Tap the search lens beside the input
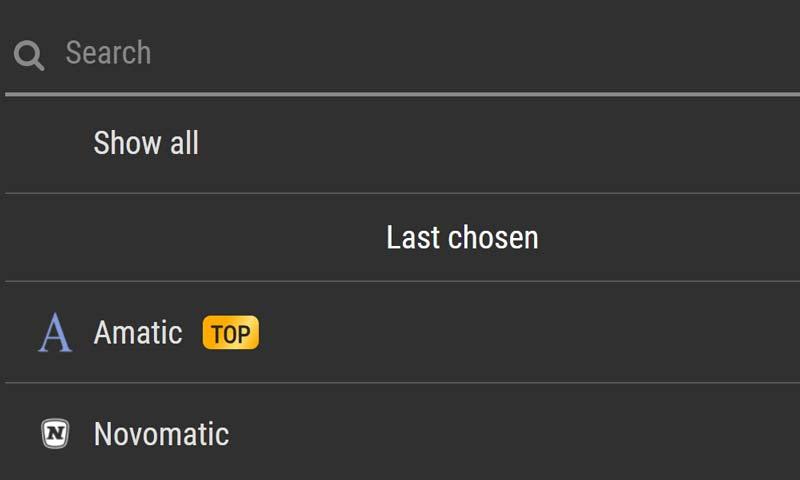The width and height of the screenshot is (800, 480). [29, 55]
